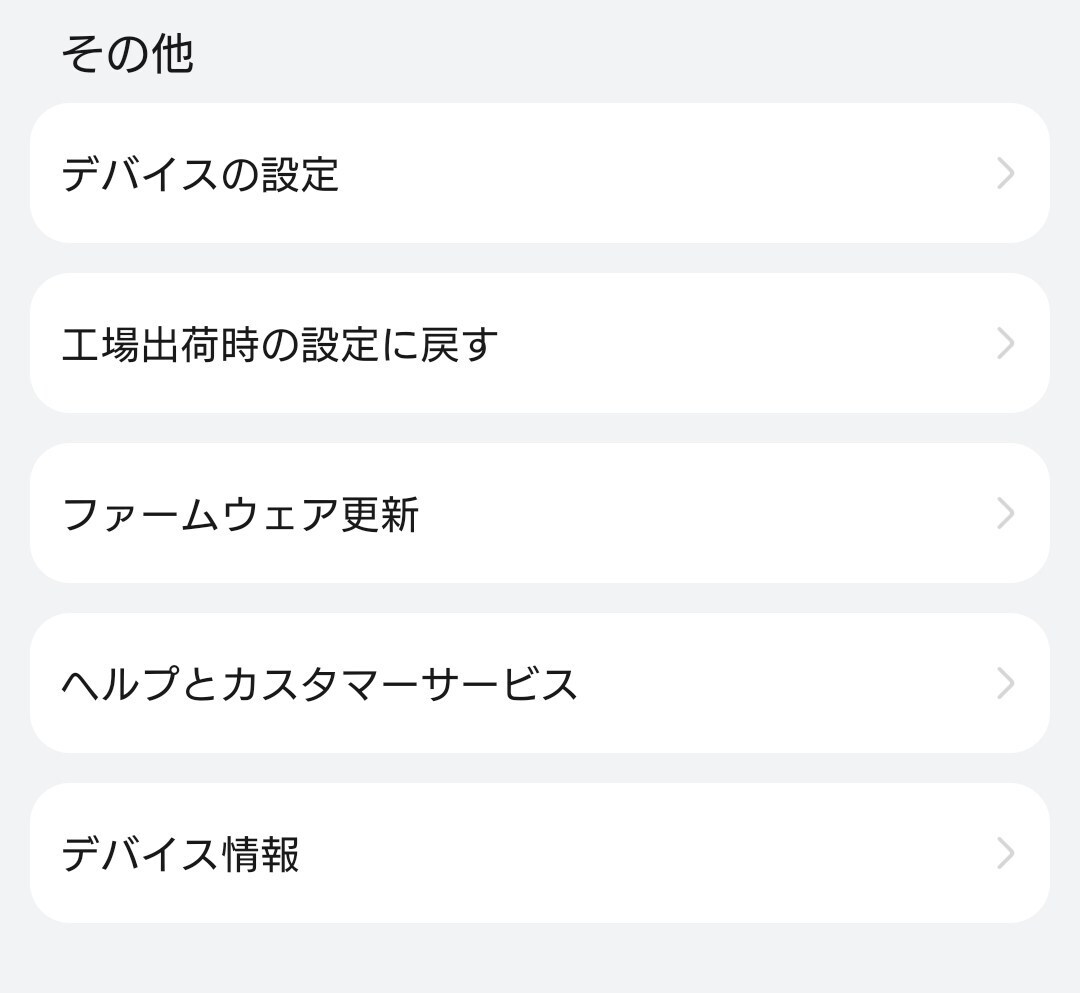Expand the device info card (デバイス情報)
The image size is (1080, 993).
pyautogui.click(x=540, y=853)
